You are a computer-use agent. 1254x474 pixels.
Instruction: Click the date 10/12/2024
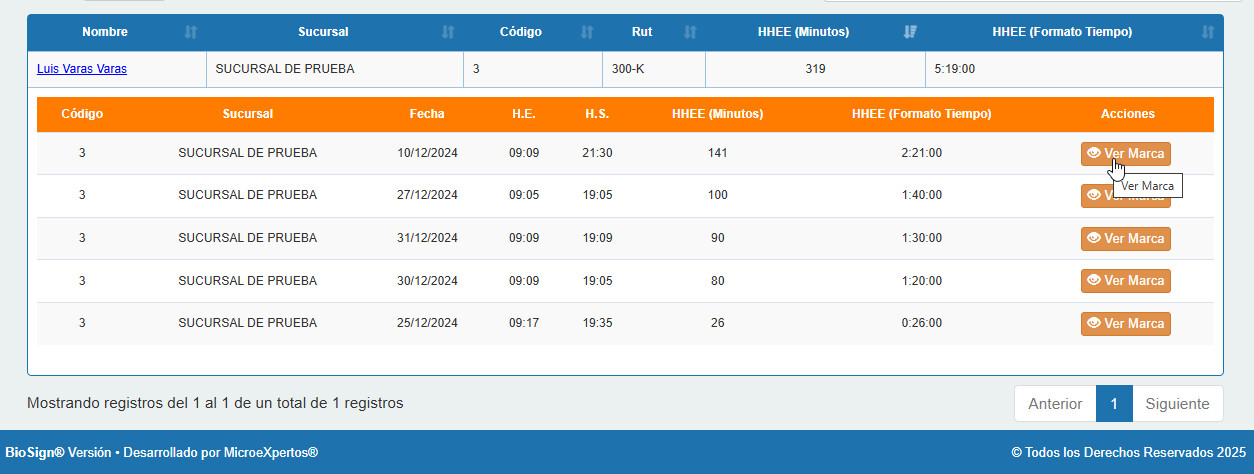tap(427, 153)
